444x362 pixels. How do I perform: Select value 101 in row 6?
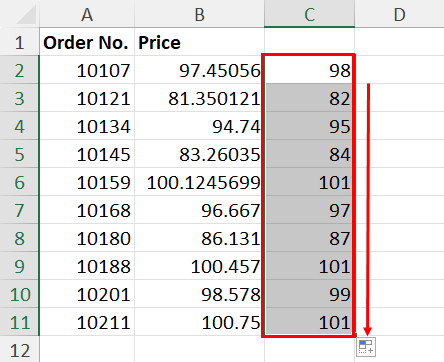[x=310, y=182]
